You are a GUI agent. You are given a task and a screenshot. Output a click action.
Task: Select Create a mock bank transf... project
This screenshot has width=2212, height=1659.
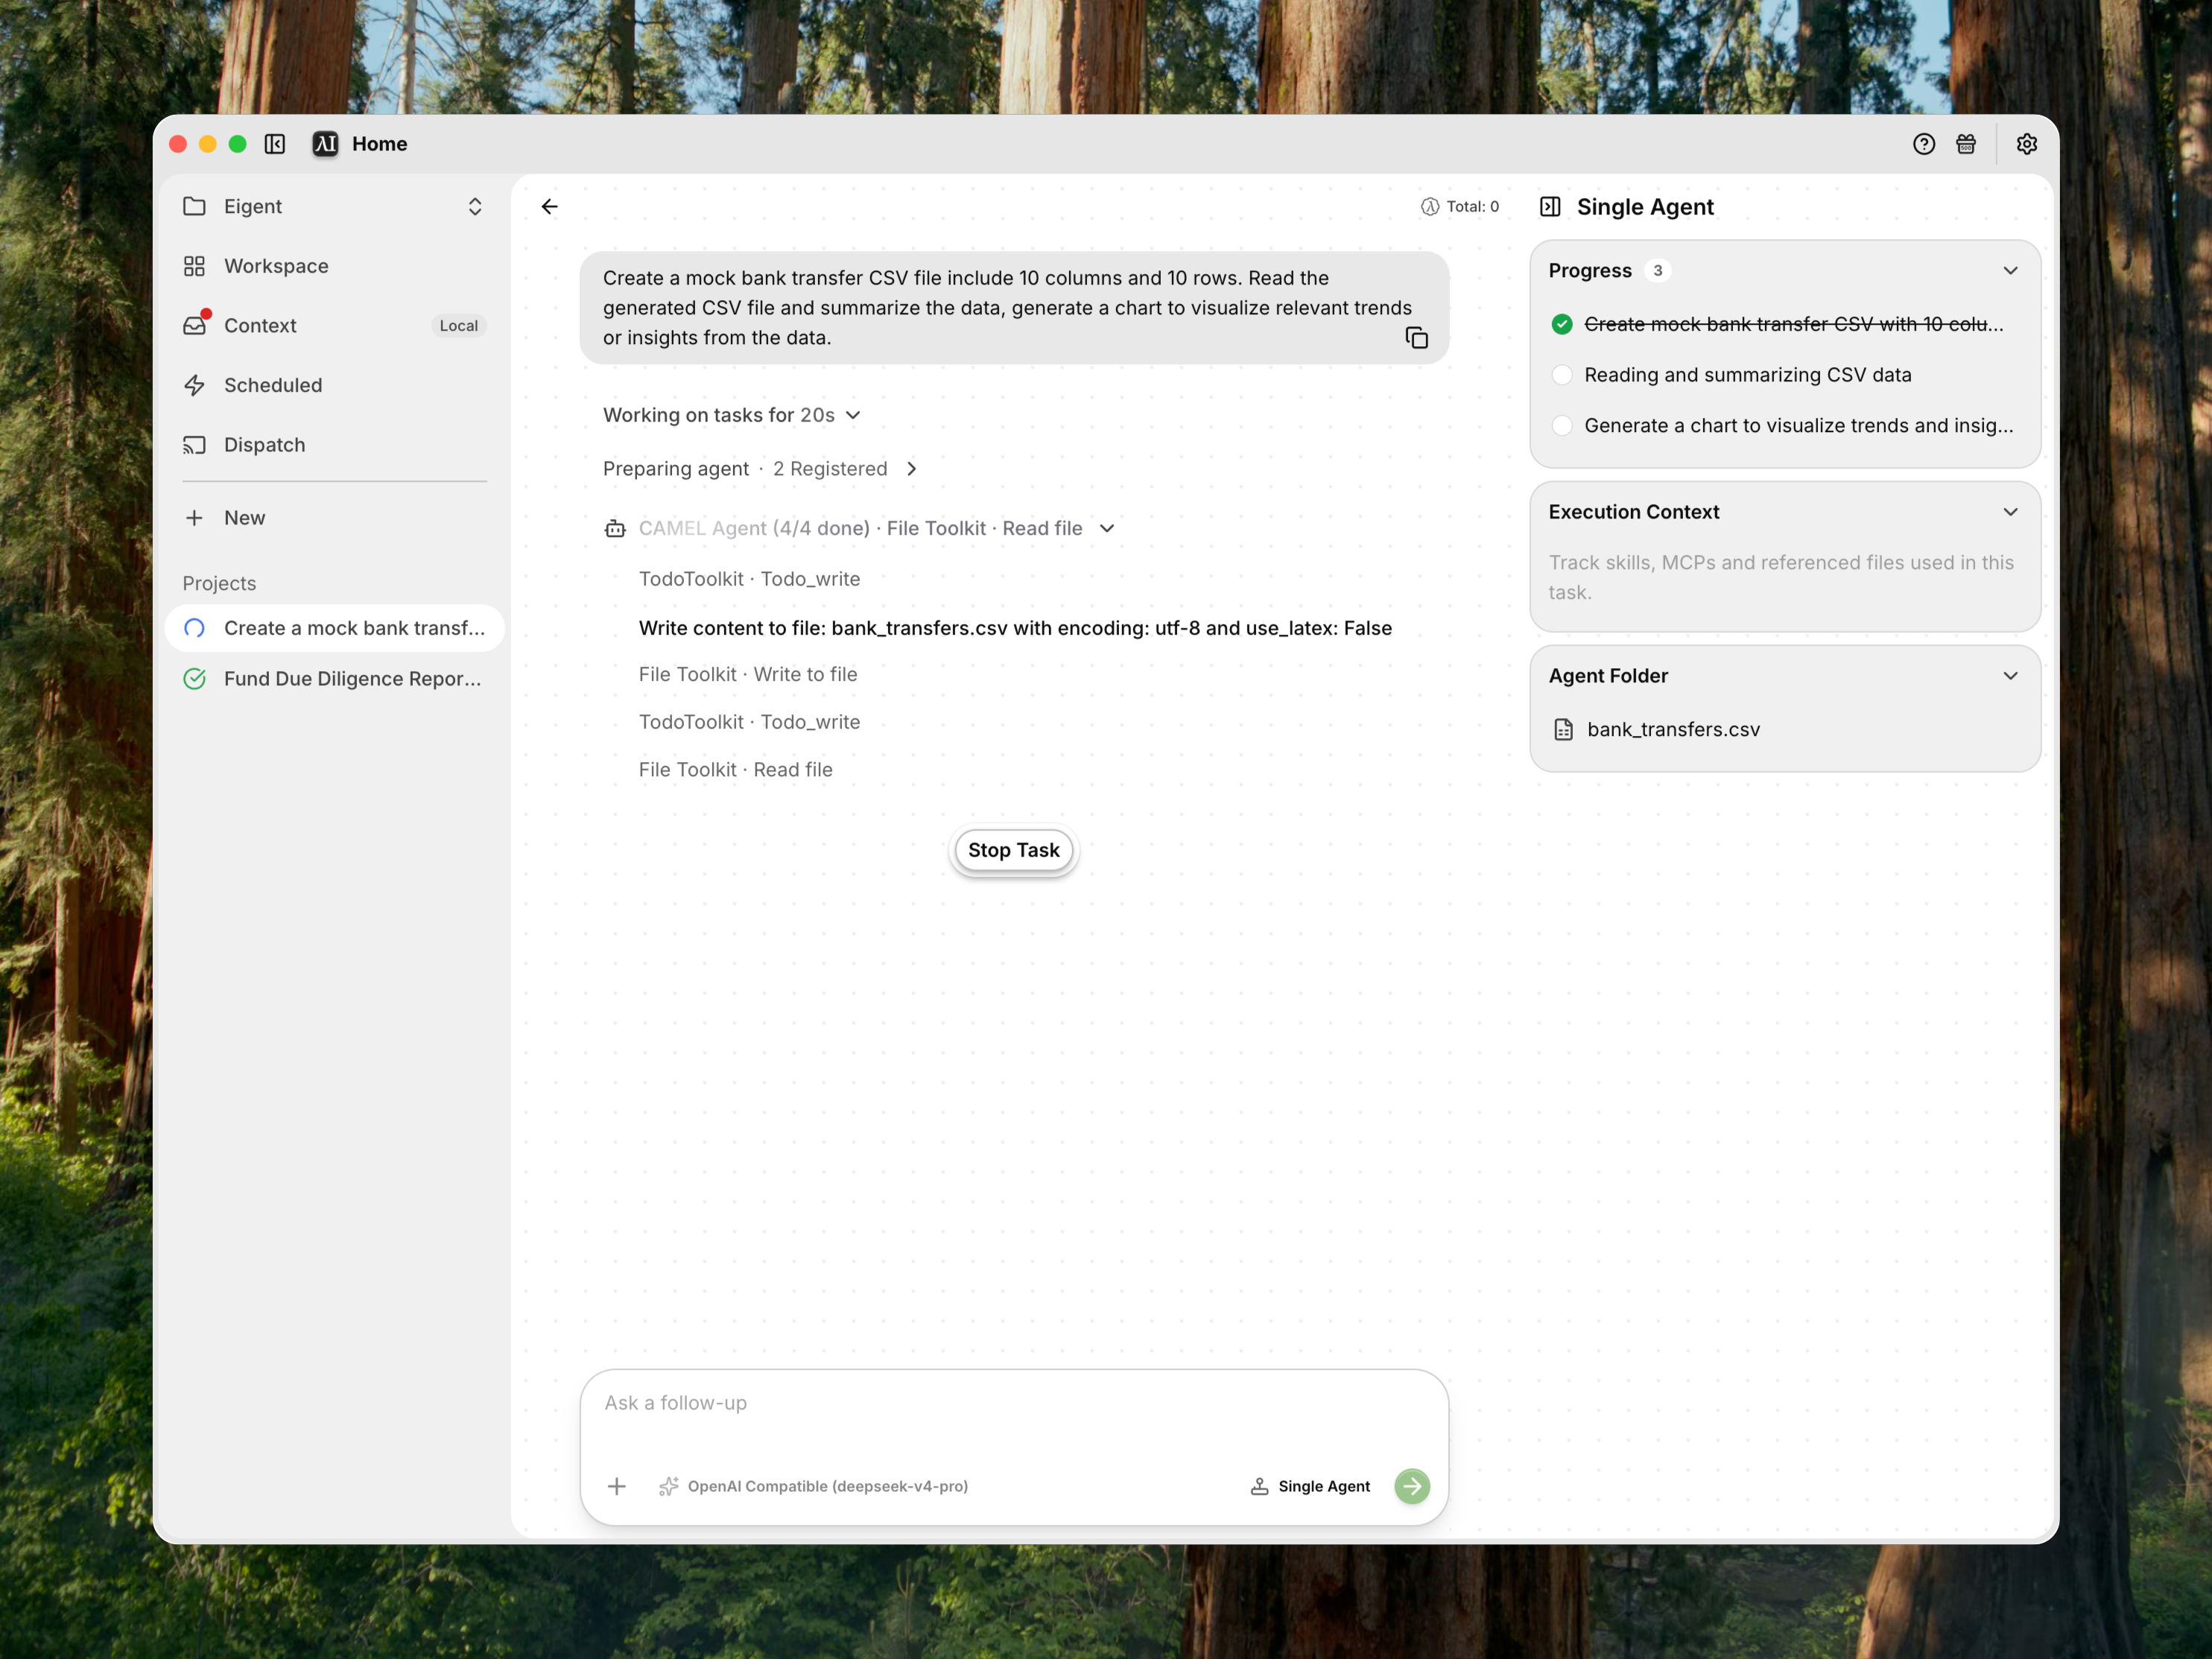(x=334, y=628)
